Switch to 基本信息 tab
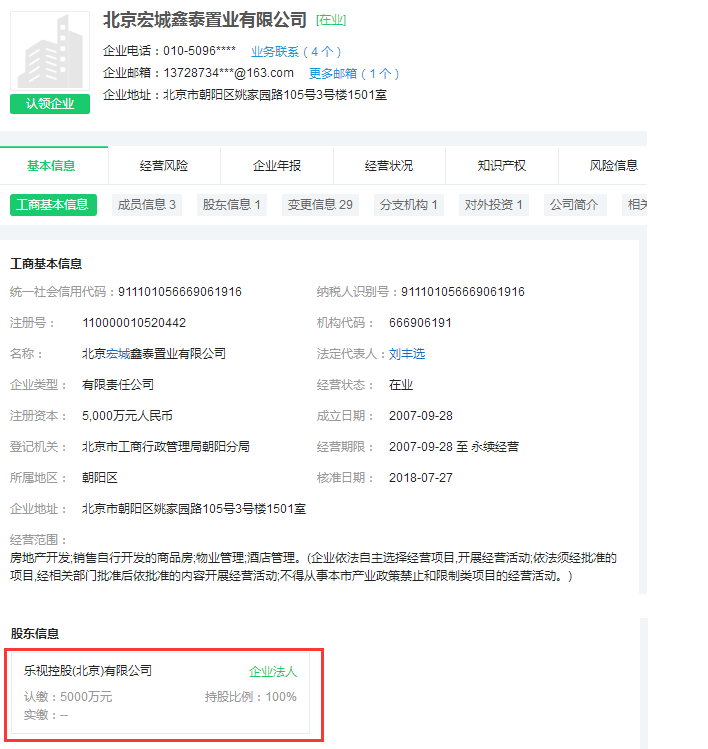Screen dimensions: 708x749 pos(51,166)
